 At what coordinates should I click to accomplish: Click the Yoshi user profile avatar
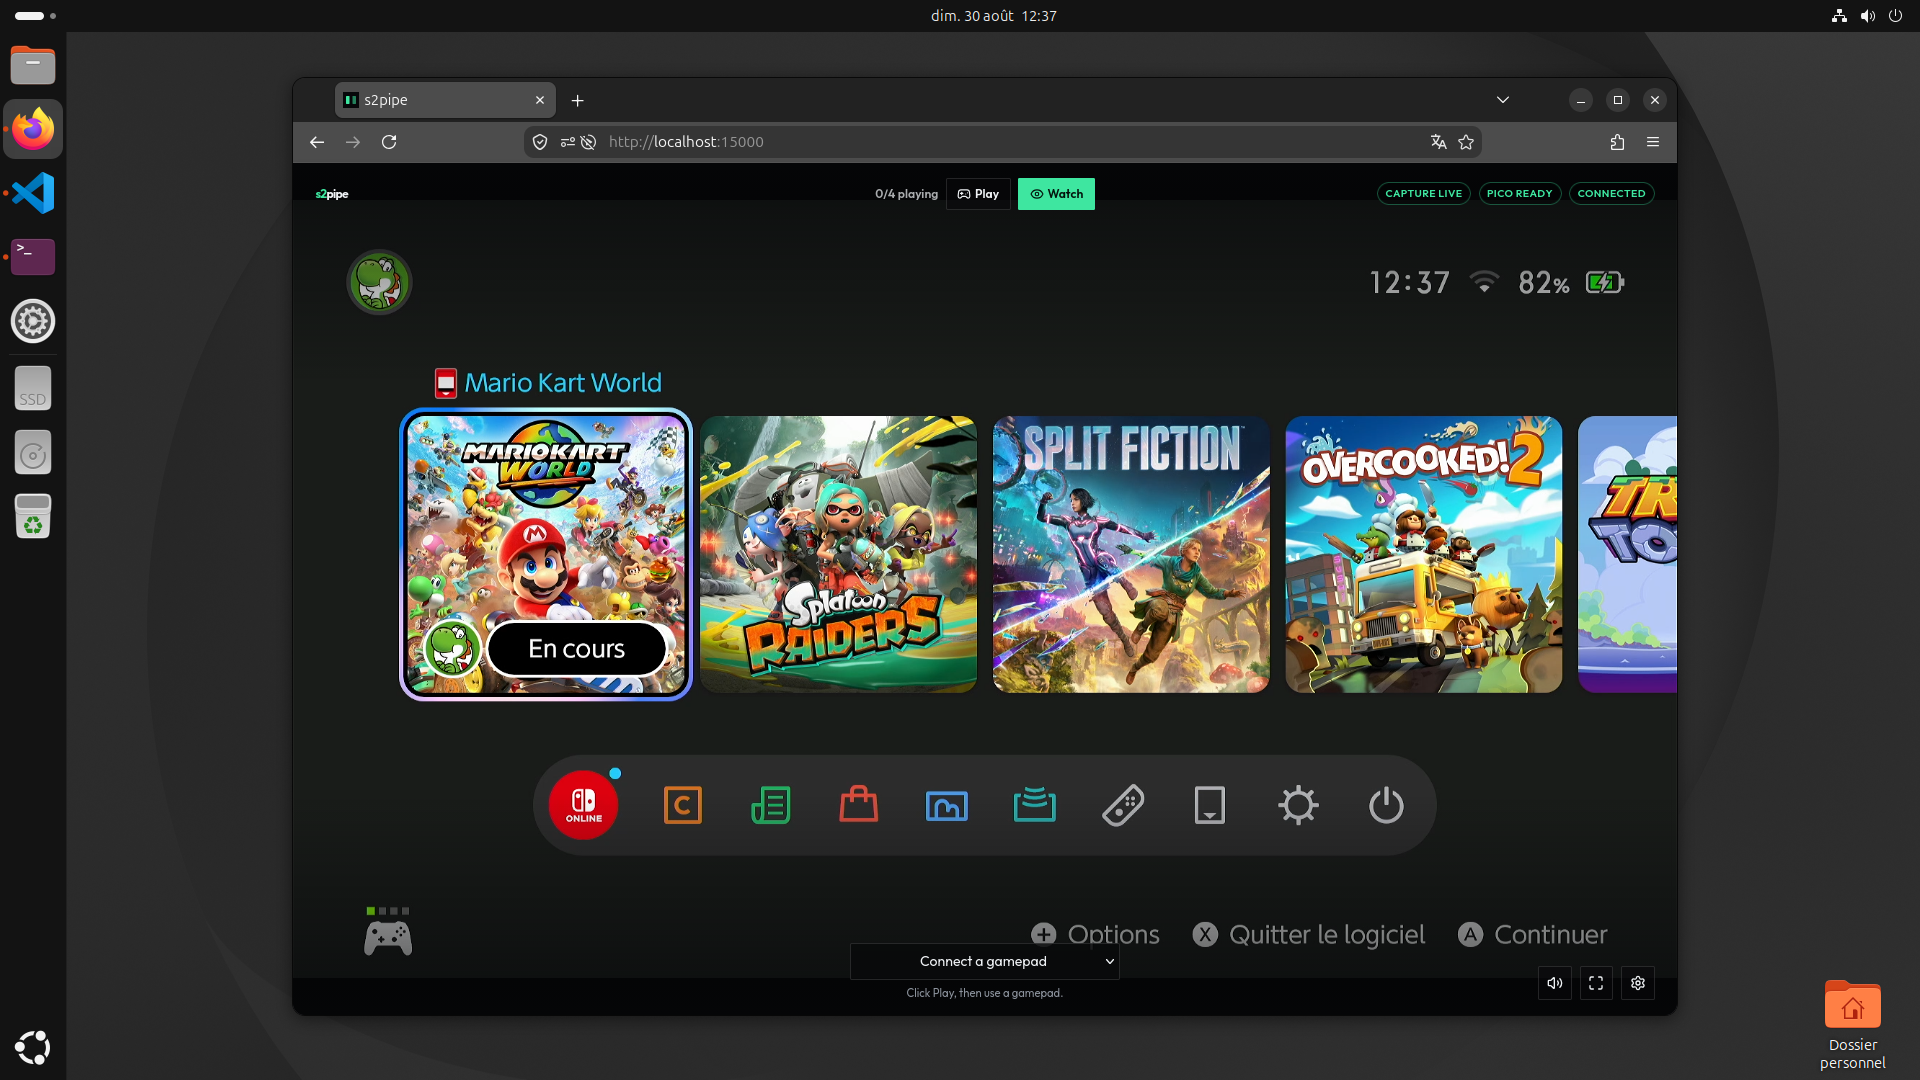(379, 282)
